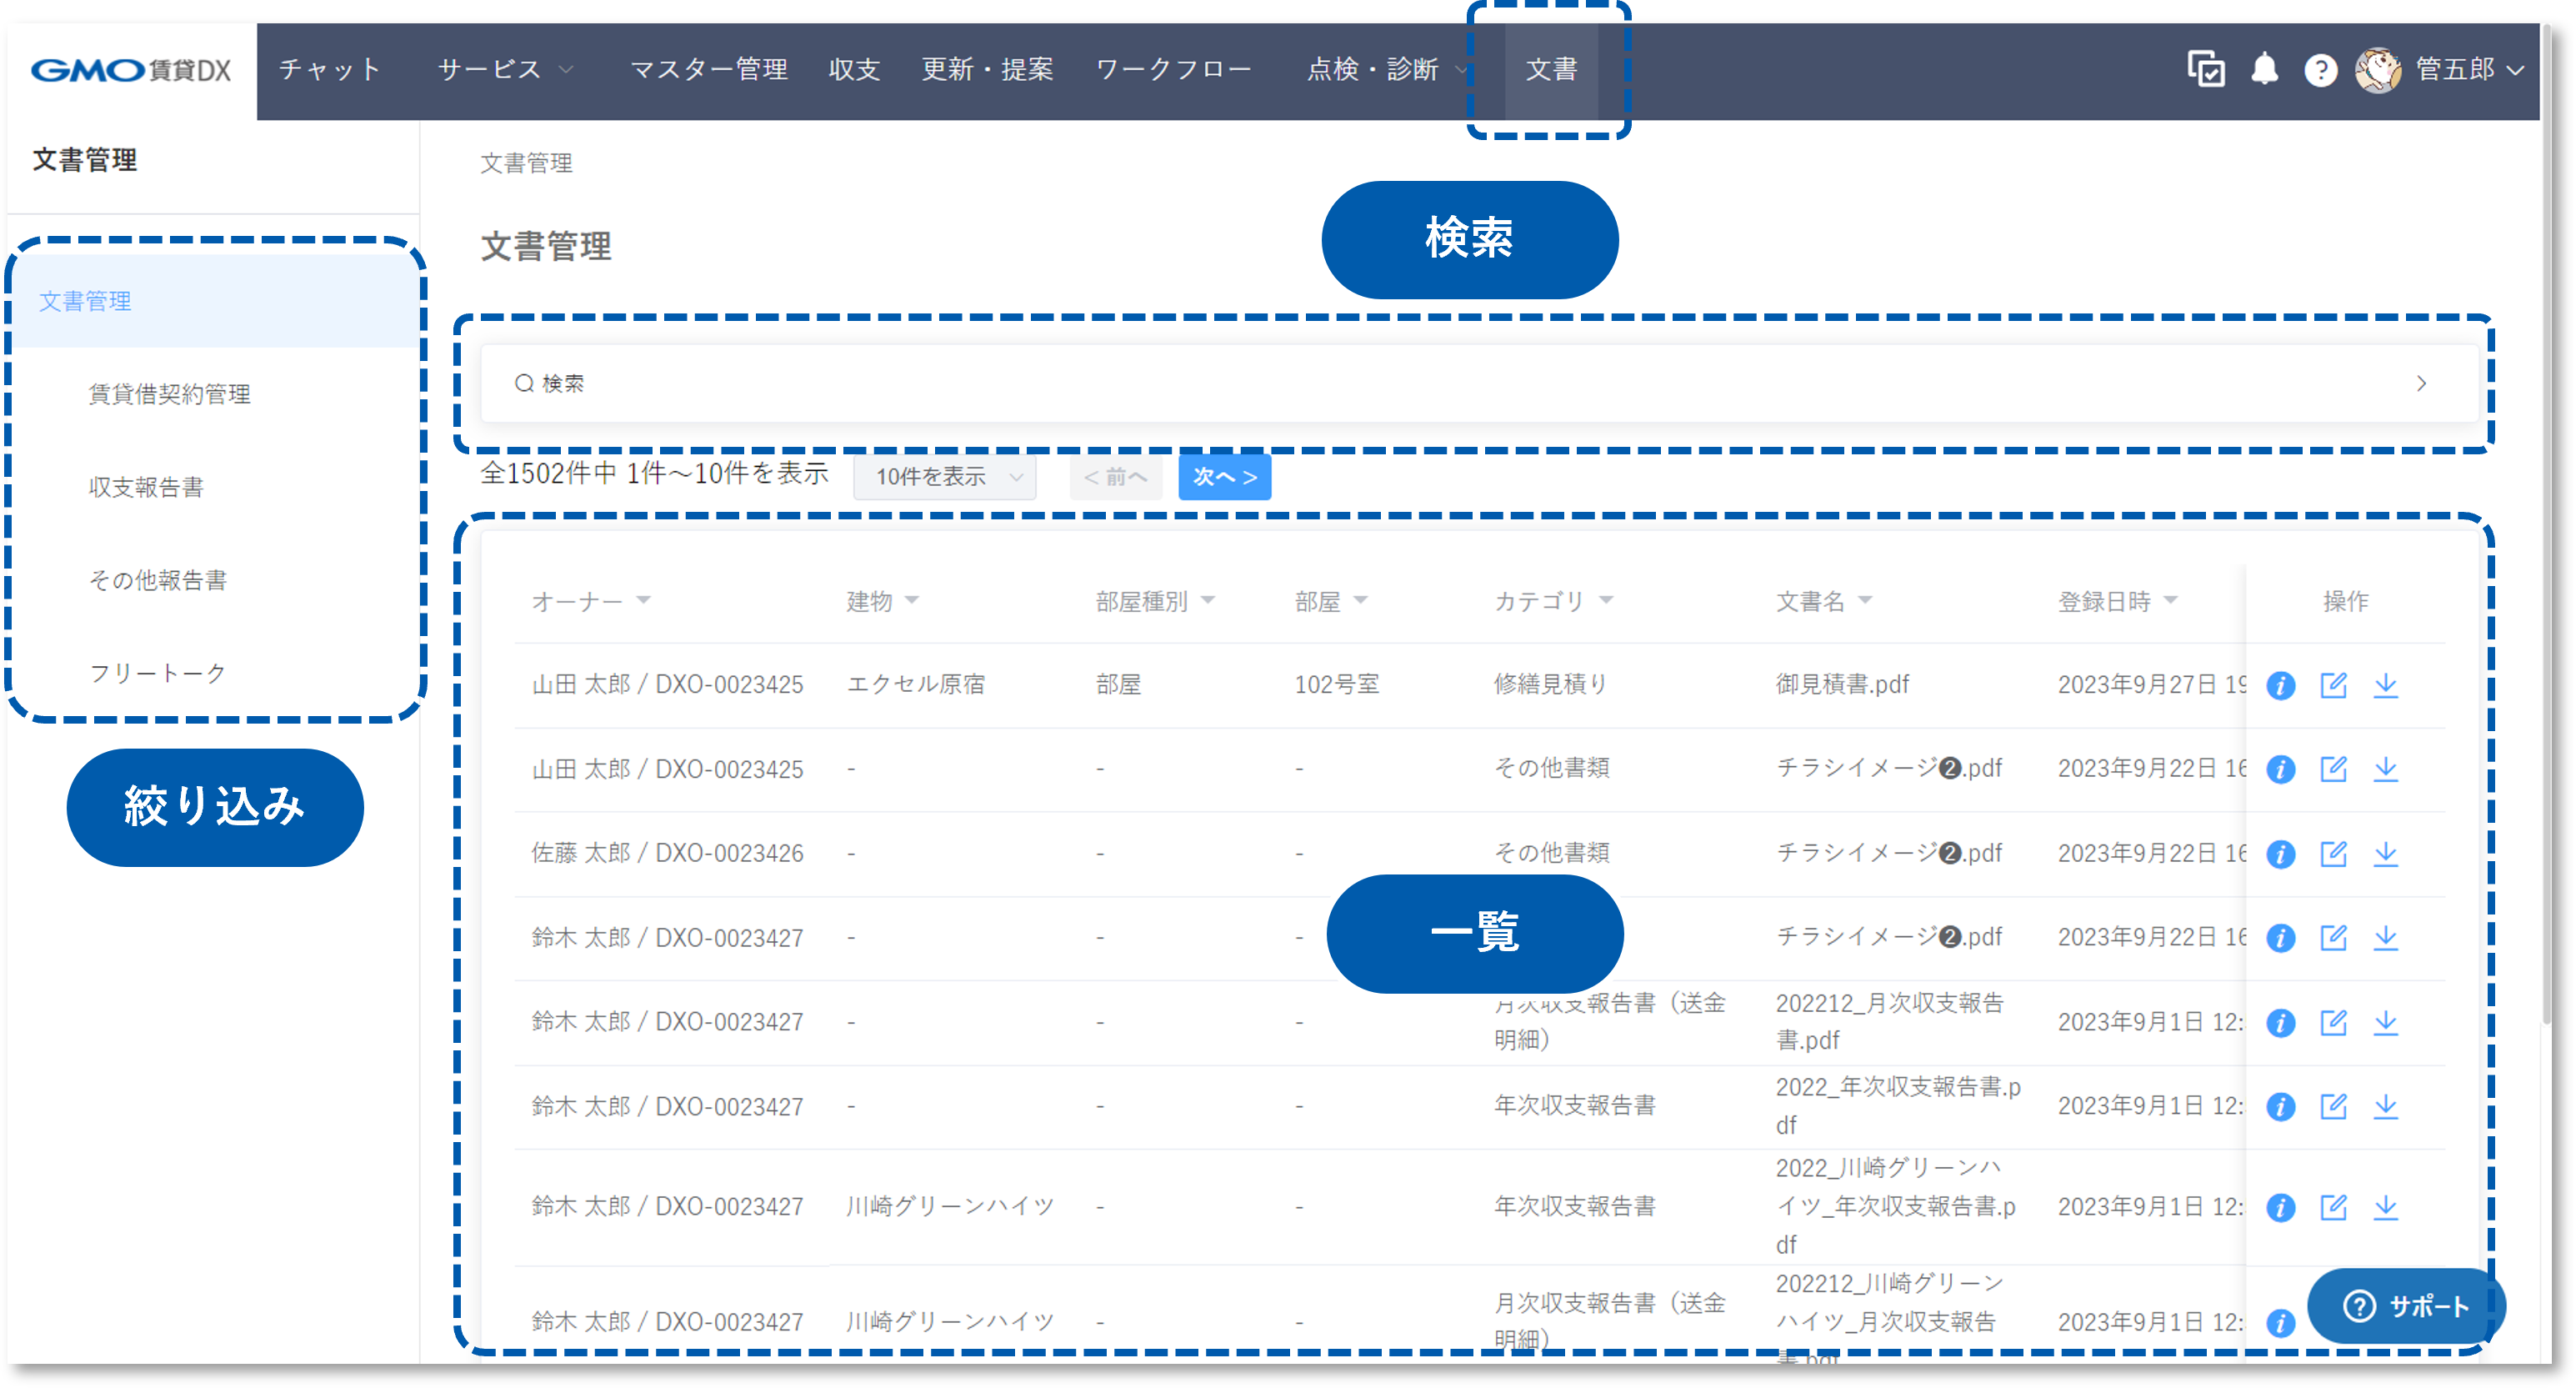The width and height of the screenshot is (2576, 1388).
Task: Go to the next page with 次へ
Action: pos(1224,477)
